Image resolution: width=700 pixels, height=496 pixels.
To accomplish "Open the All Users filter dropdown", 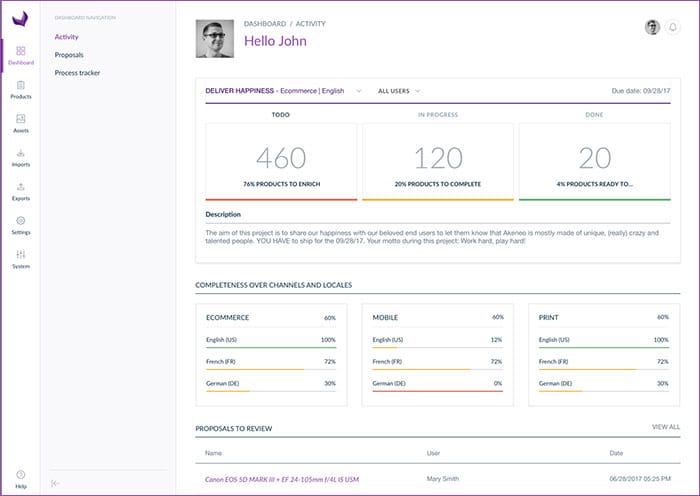I will (x=399, y=91).
